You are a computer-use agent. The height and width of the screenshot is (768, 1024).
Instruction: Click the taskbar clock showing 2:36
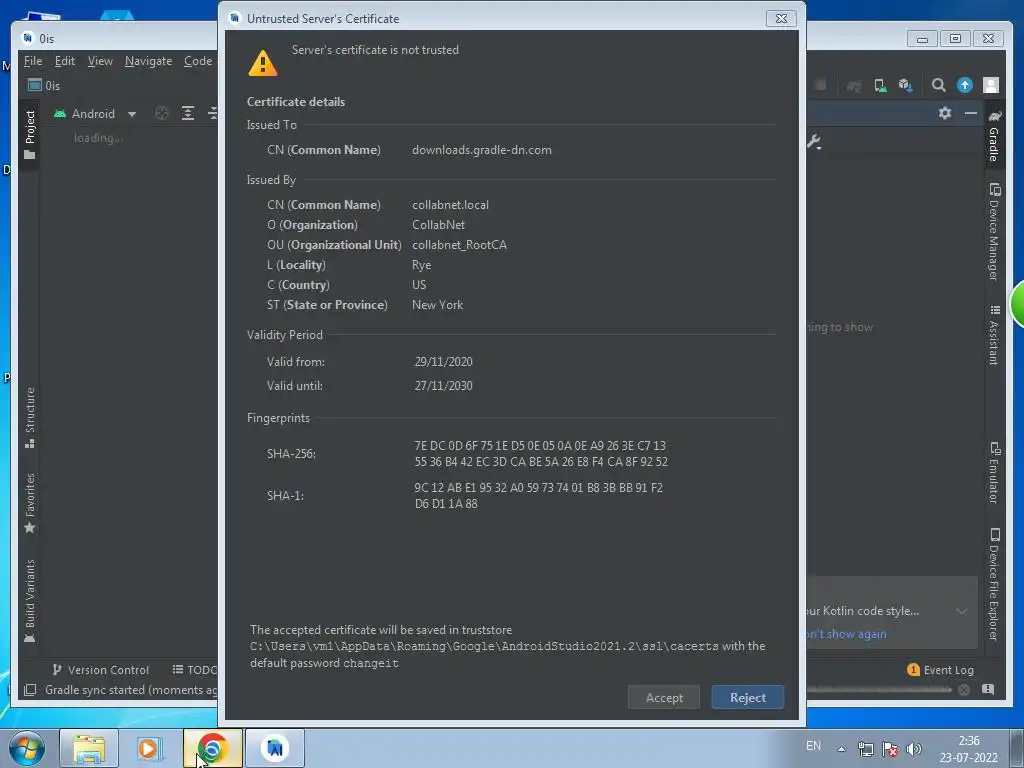tap(968, 749)
